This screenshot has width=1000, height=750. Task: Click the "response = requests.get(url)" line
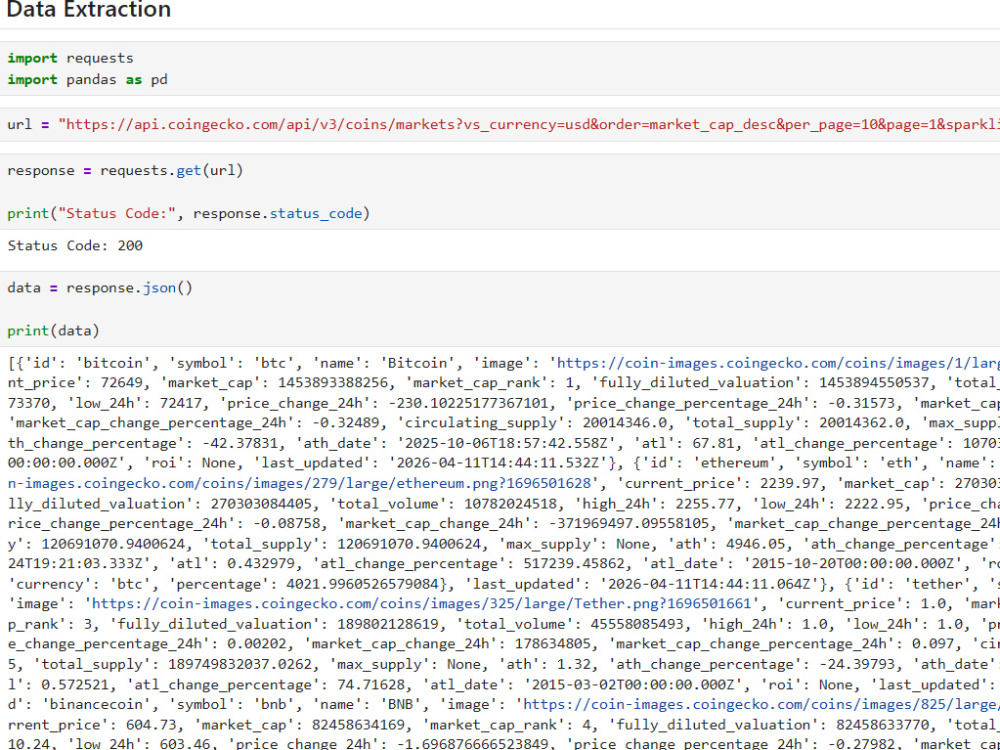coord(125,171)
